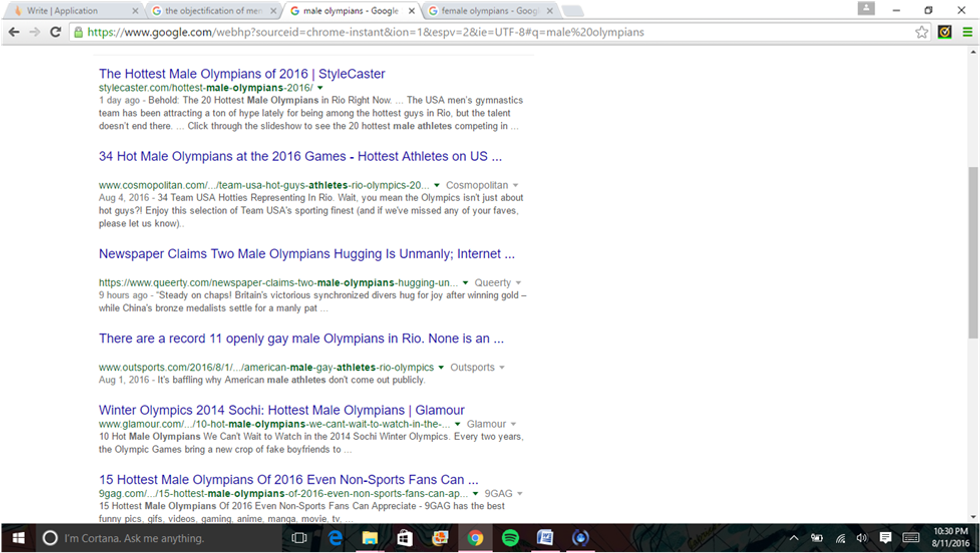The image size is (980, 553).
Task: Open Task View on the taskbar
Action: (299, 538)
